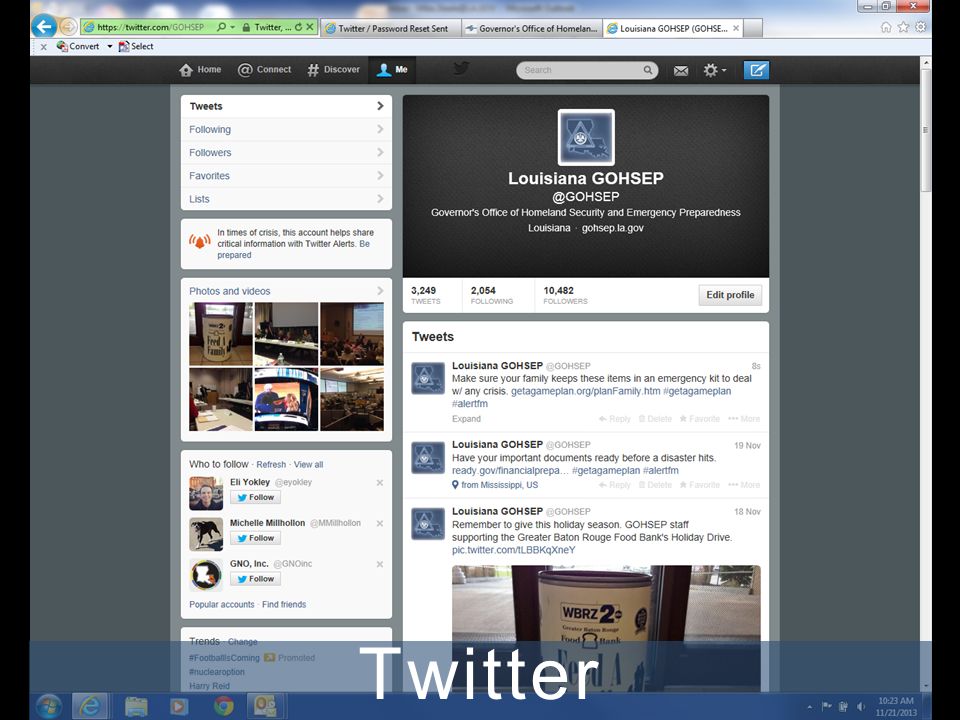960x720 pixels.
Task: Open browser Tools gear icon
Action: coord(920,27)
